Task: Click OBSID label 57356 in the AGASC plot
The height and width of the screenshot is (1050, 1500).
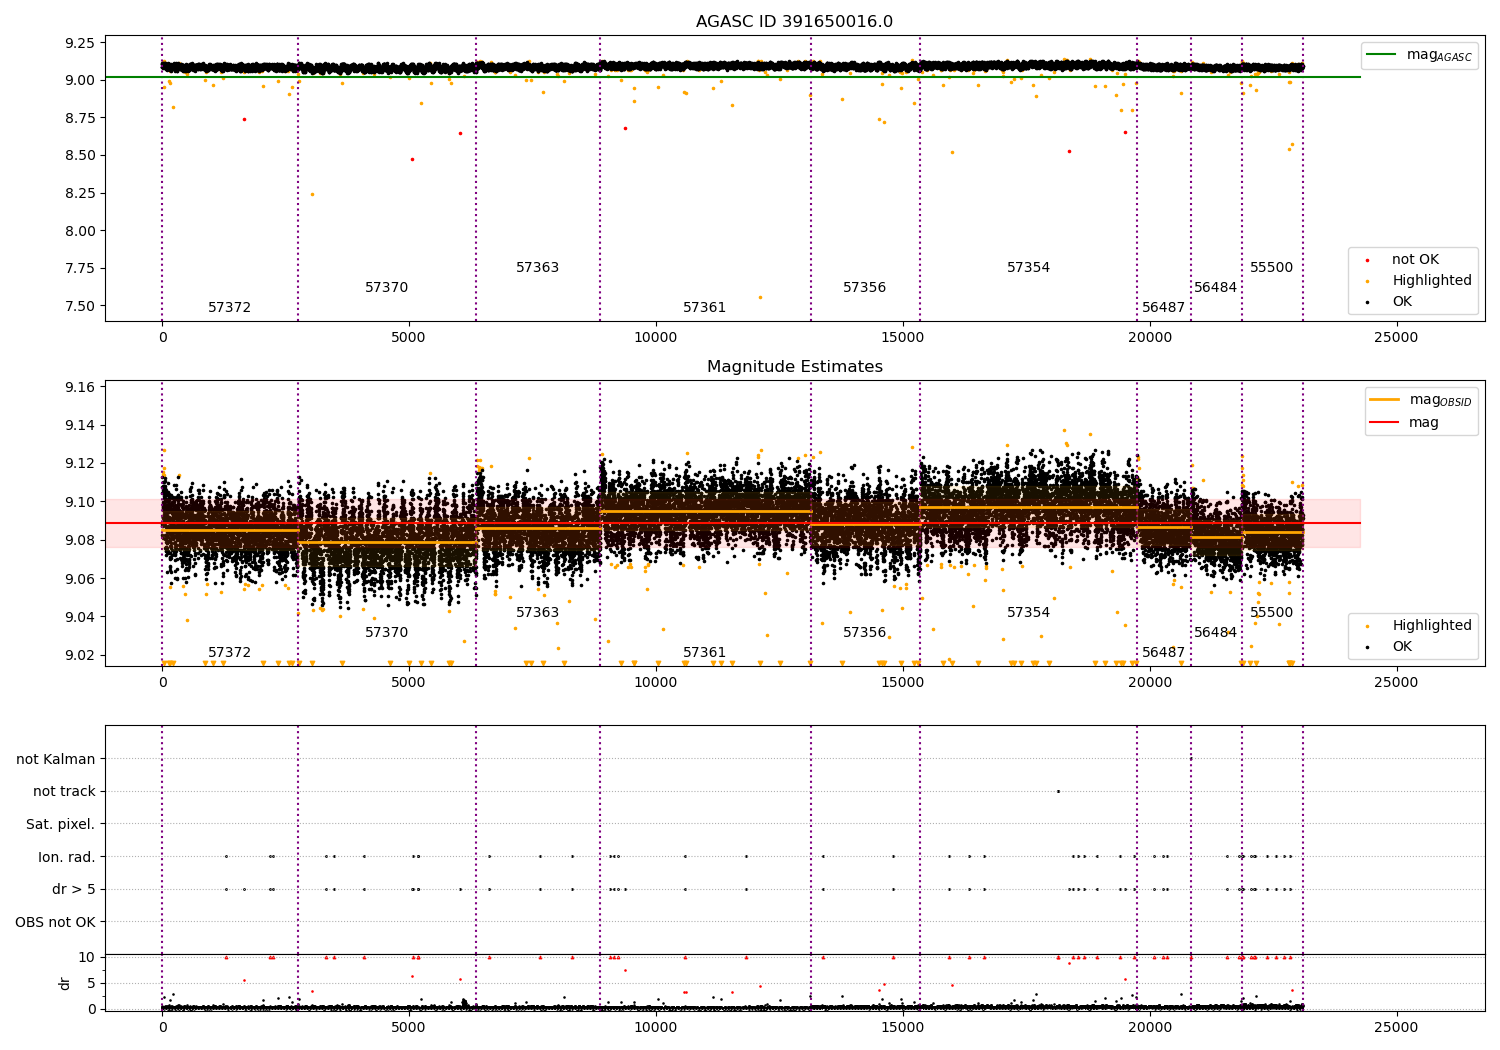Action: (x=865, y=288)
